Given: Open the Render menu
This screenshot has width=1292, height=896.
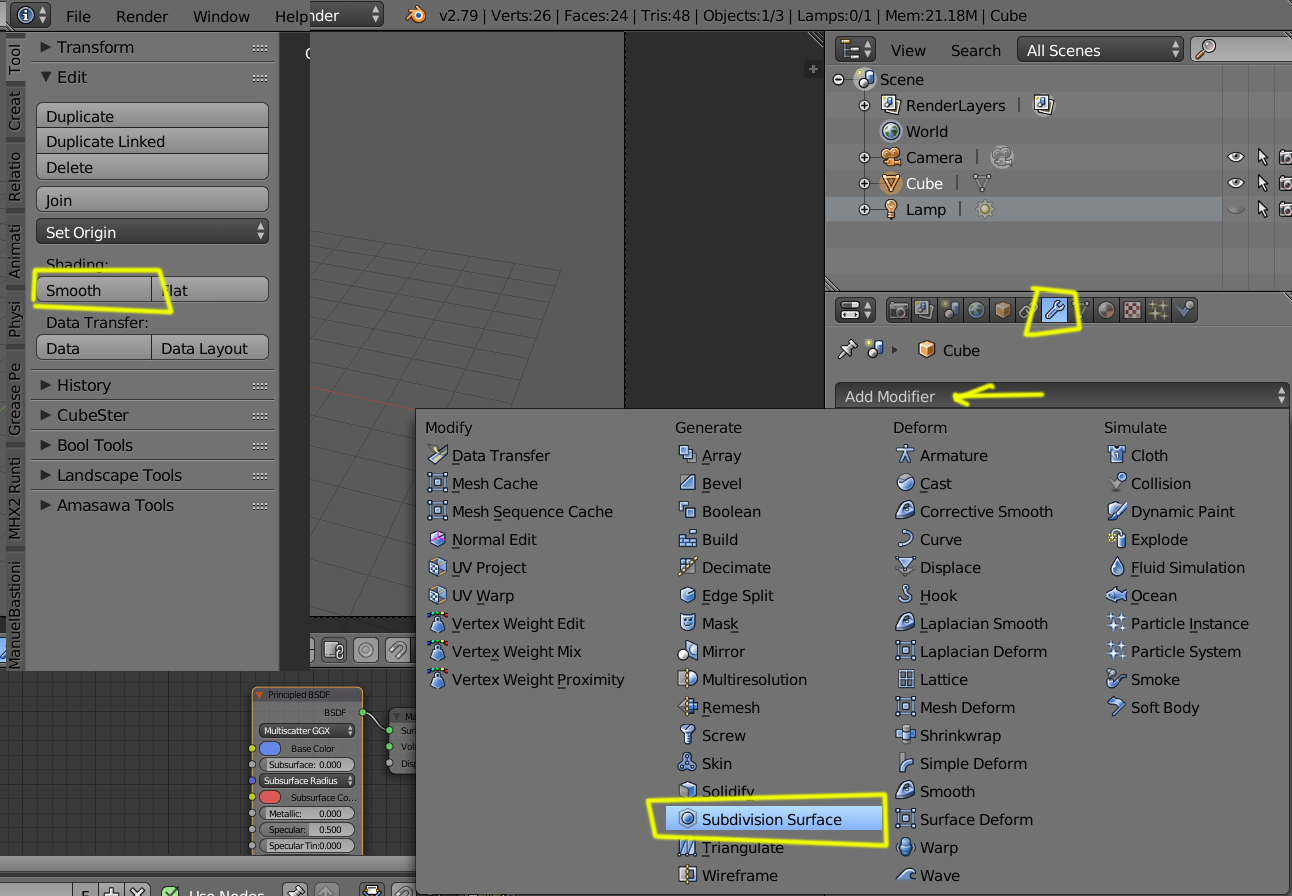Looking at the screenshot, I should pos(142,16).
